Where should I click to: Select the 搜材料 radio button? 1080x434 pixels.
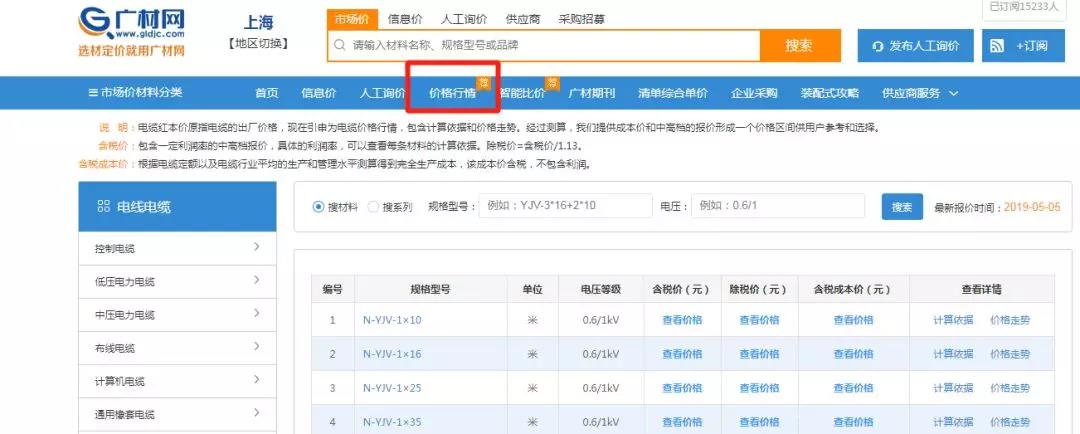point(318,207)
